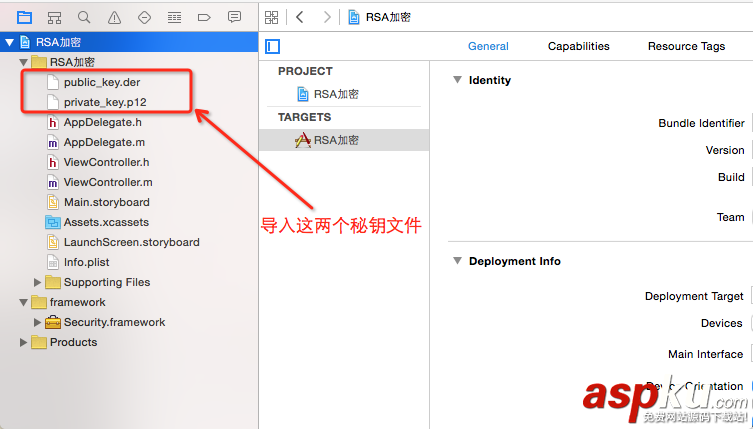Click the Deployment Target label
753x429 pixels.
(x=694, y=296)
